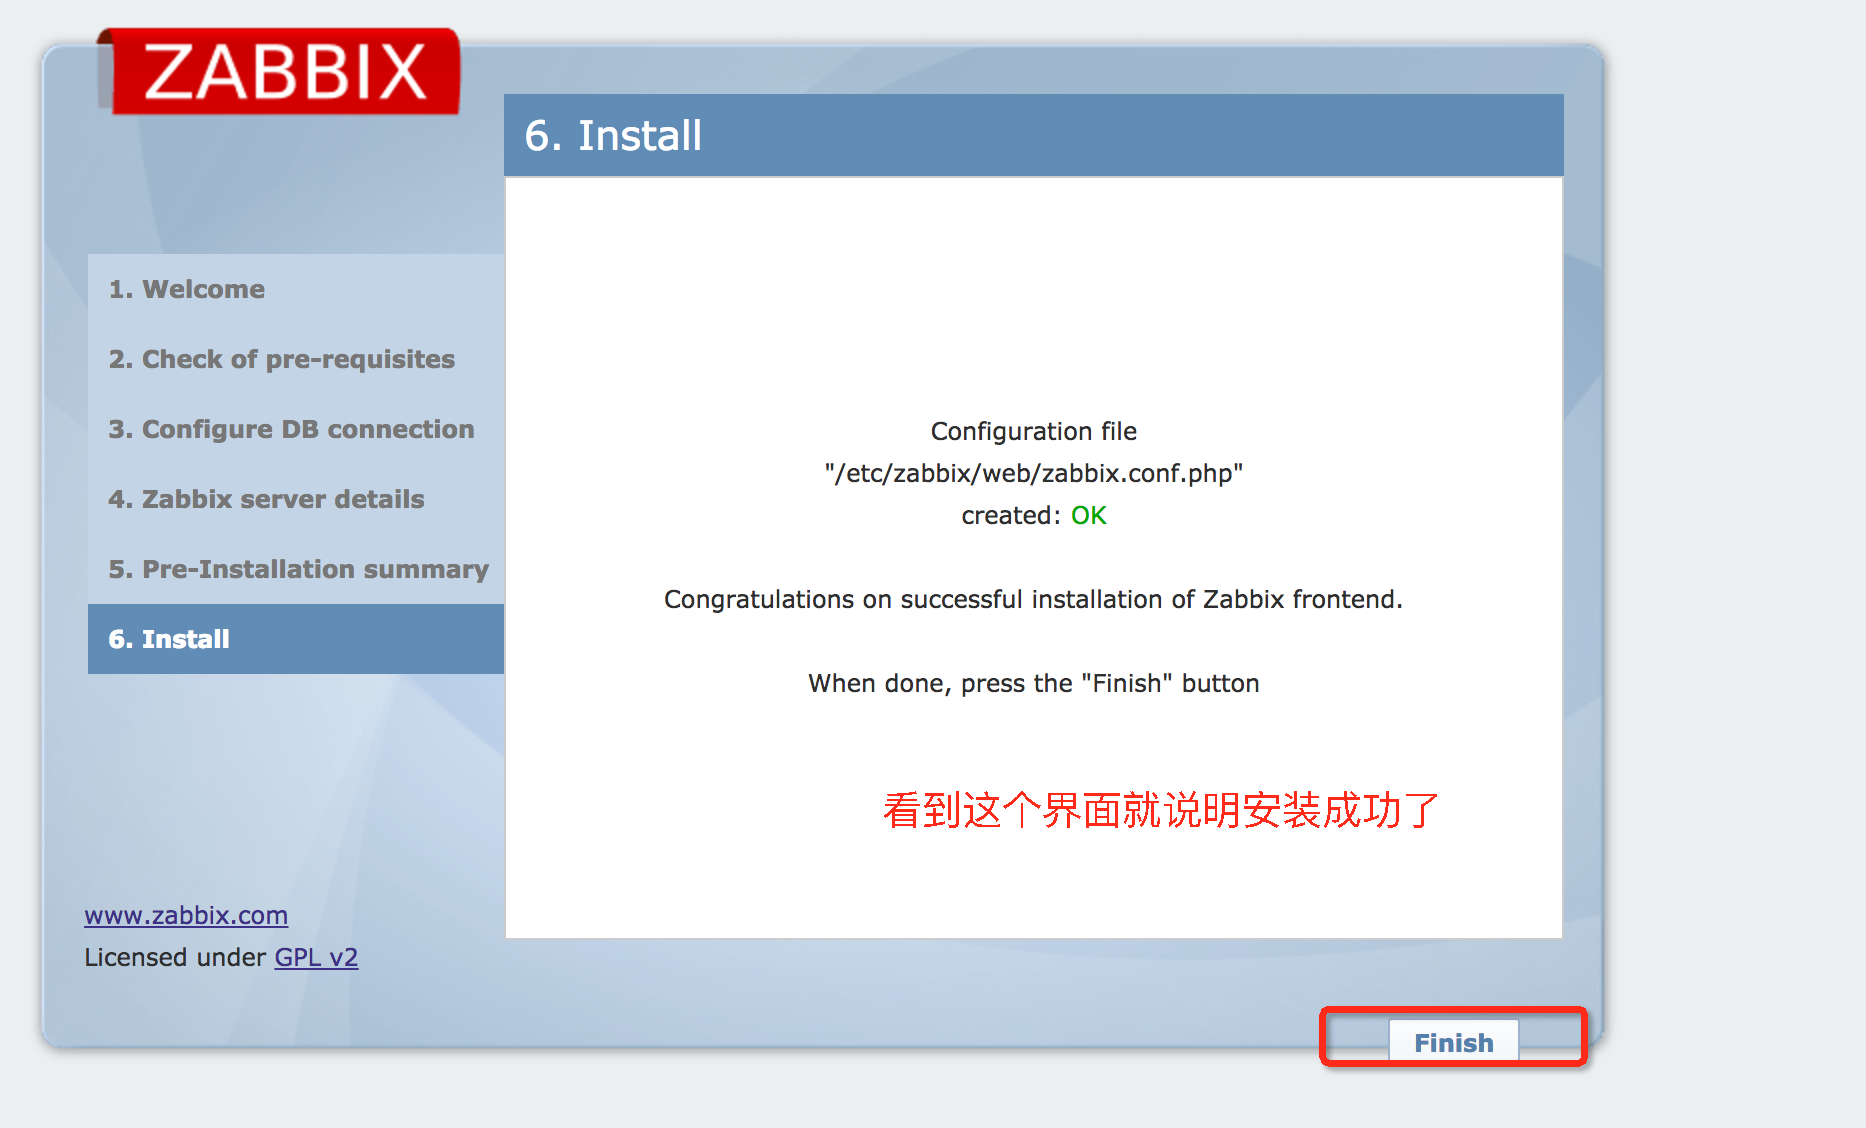Select step 6. Install in sidebar
Screen dimensions: 1866x1128
click(x=296, y=639)
